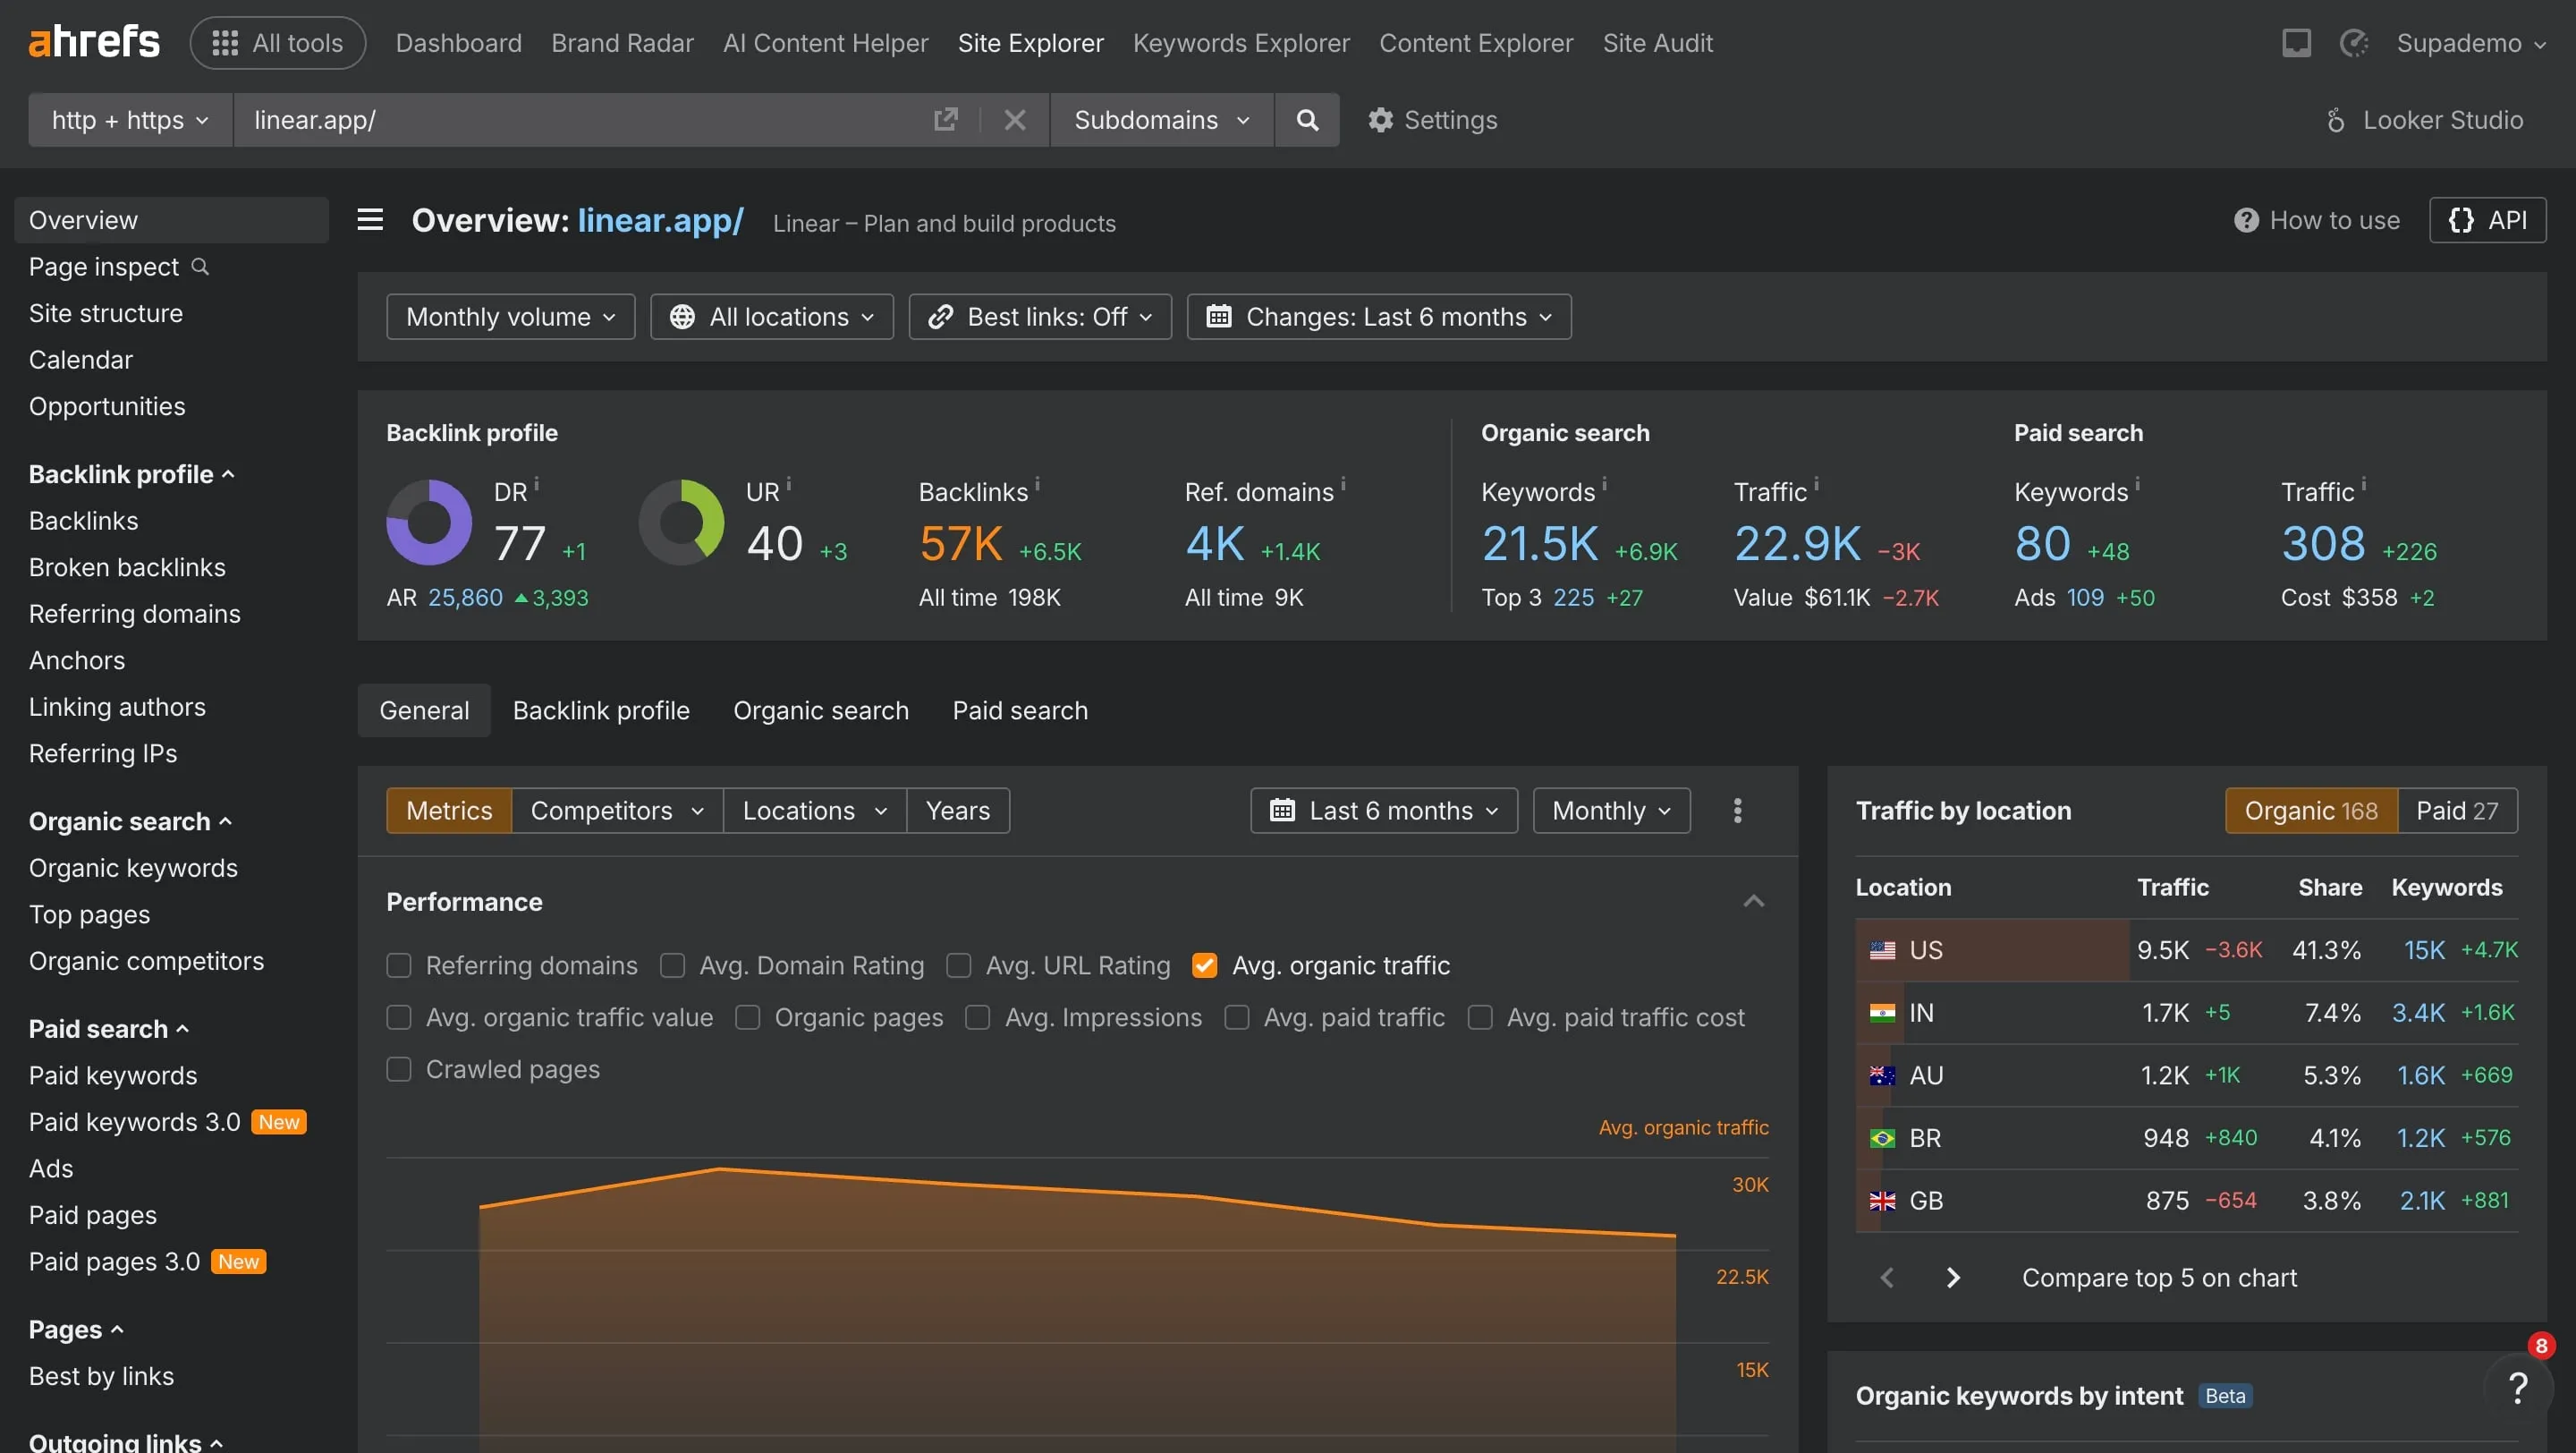Viewport: 2576px width, 1453px height.
Task: Open Paid keywords 3.0 in sidebar
Action: 134,1122
